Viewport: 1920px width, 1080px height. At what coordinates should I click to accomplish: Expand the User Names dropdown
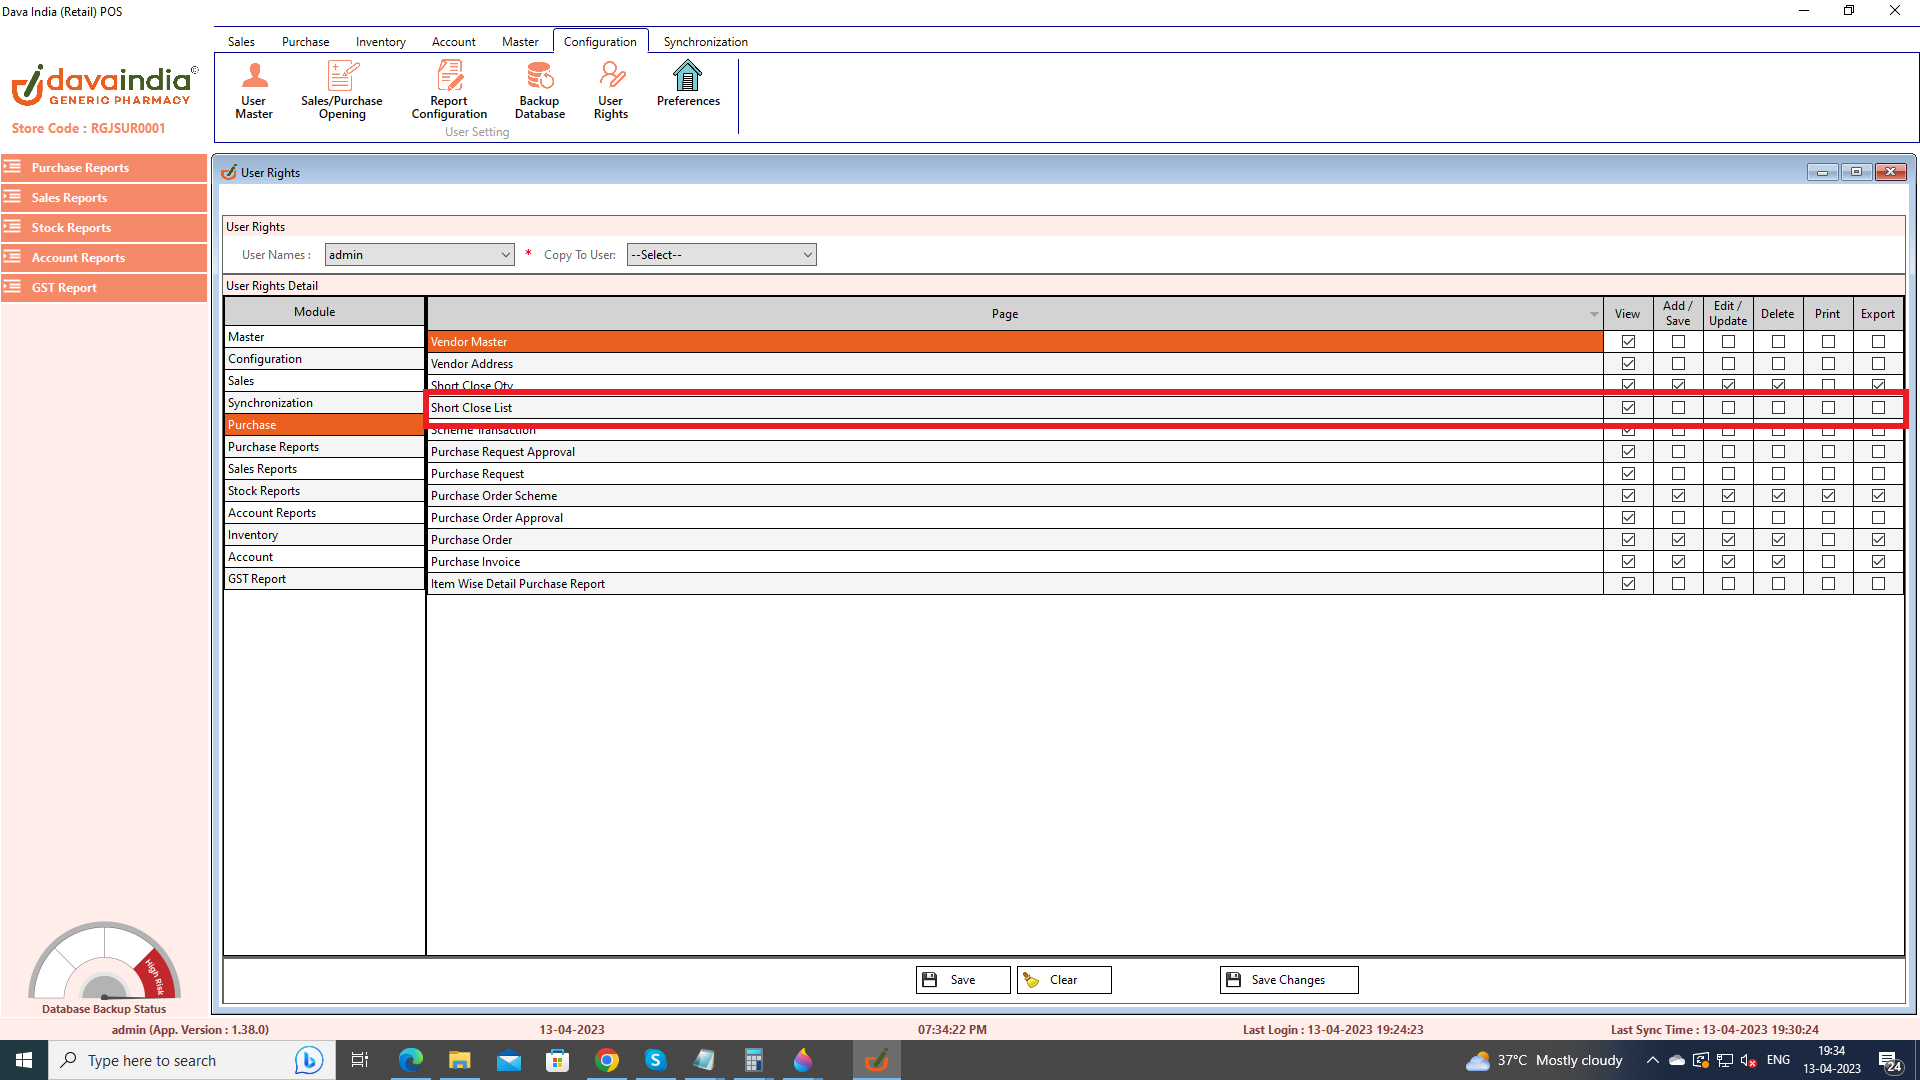point(505,255)
